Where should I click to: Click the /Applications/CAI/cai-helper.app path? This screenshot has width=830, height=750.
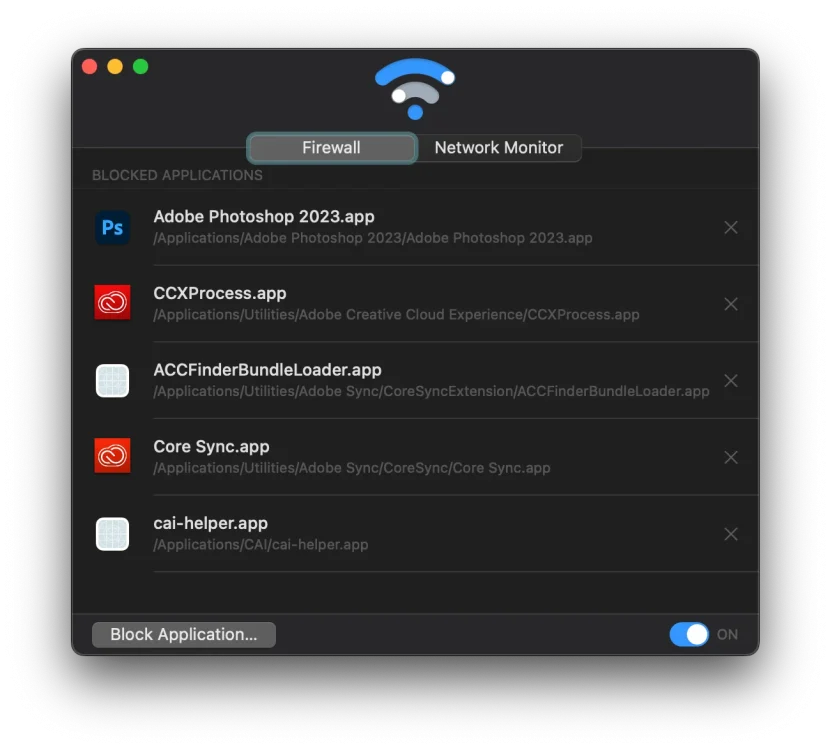[x=260, y=545]
